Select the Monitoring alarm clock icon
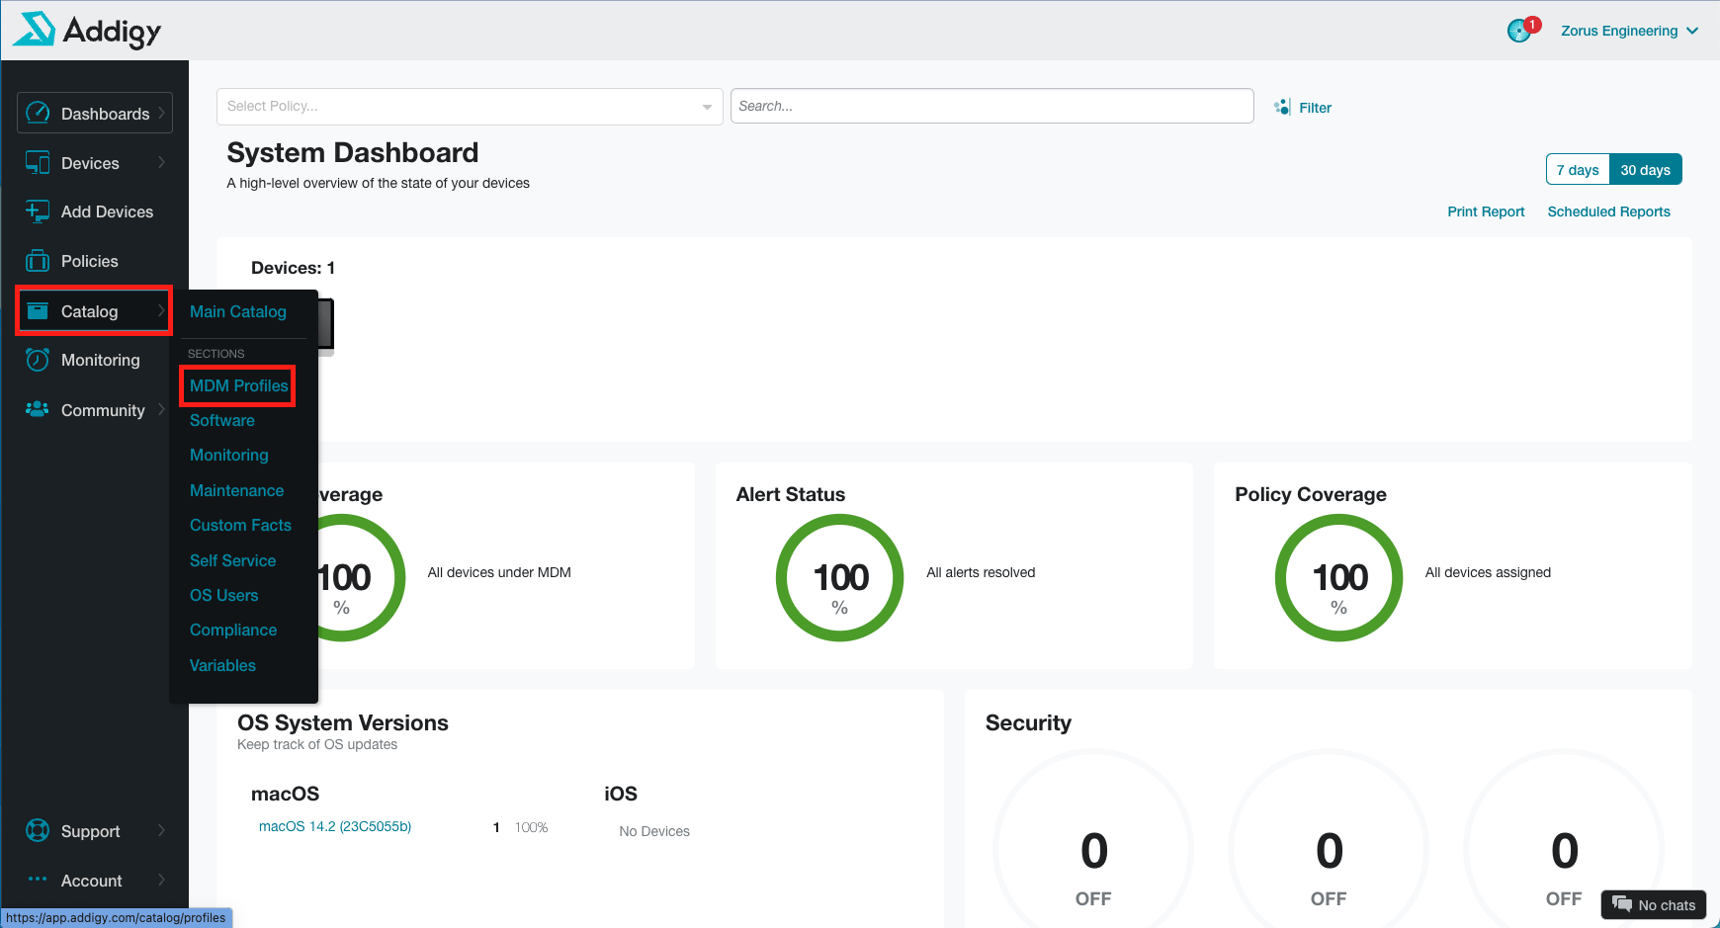1720x928 pixels. tap(37, 359)
